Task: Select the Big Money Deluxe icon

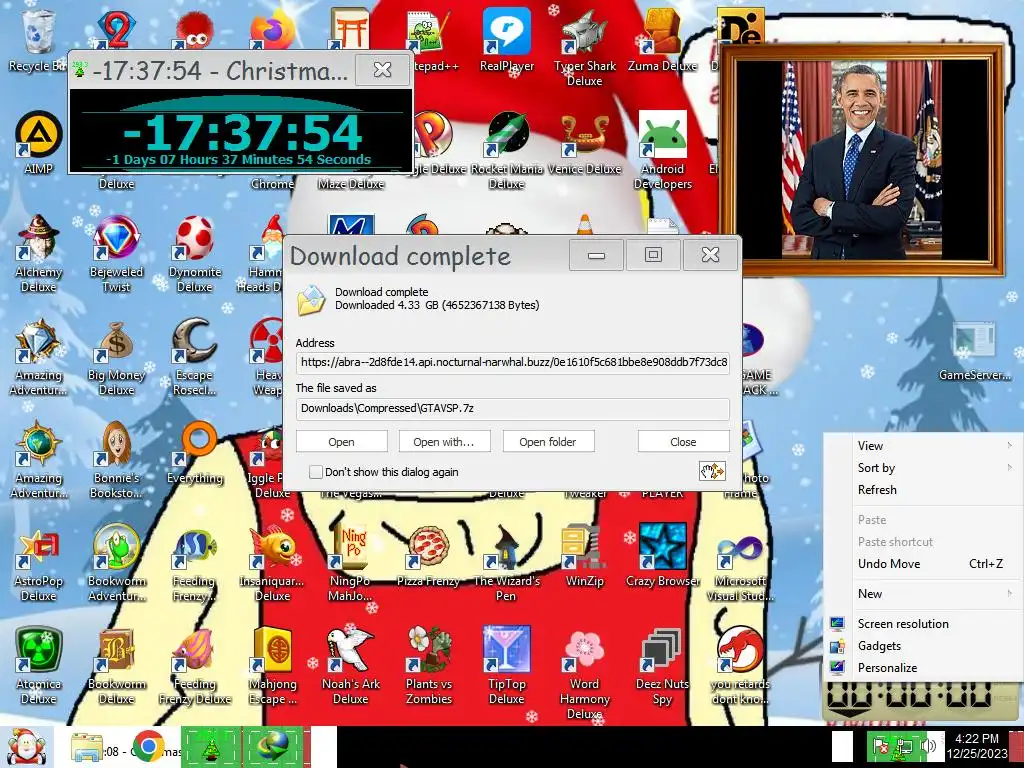Action: 116,356
